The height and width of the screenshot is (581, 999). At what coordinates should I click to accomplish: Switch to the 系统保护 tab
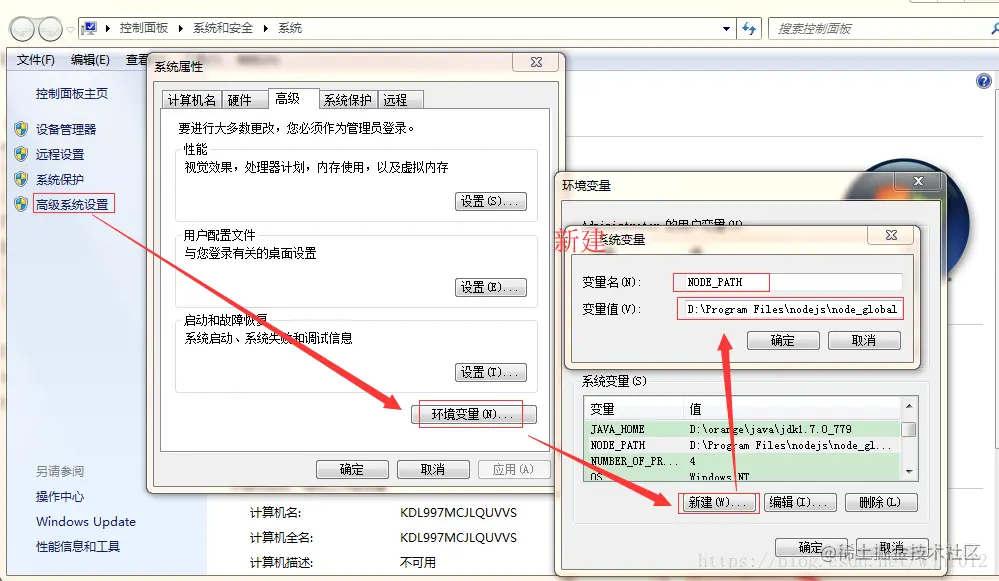347,100
